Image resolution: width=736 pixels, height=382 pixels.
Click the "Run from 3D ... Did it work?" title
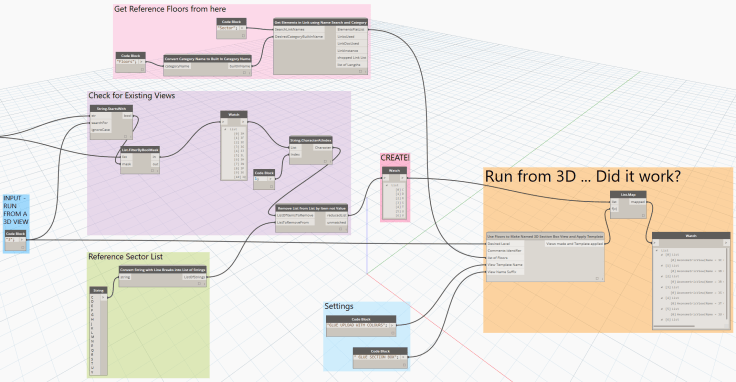click(583, 176)
